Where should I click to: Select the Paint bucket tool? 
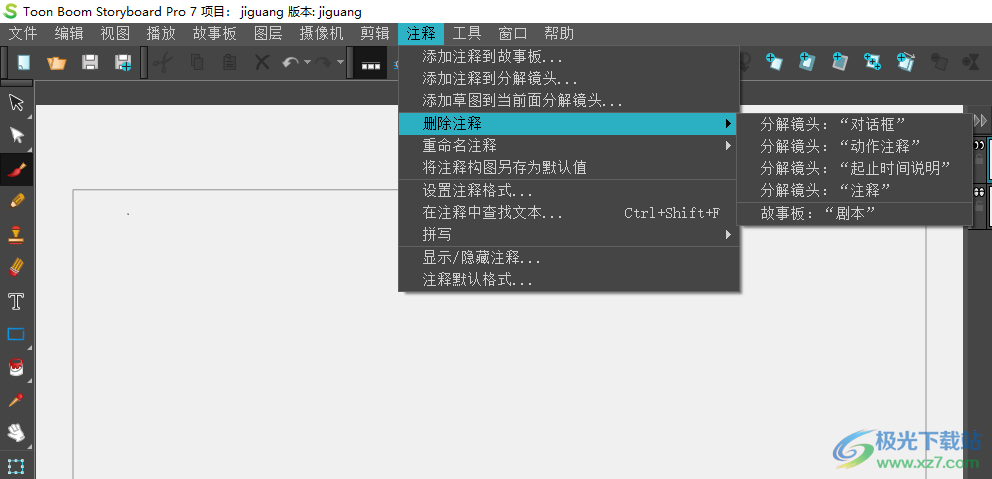(x=16, y=366)
